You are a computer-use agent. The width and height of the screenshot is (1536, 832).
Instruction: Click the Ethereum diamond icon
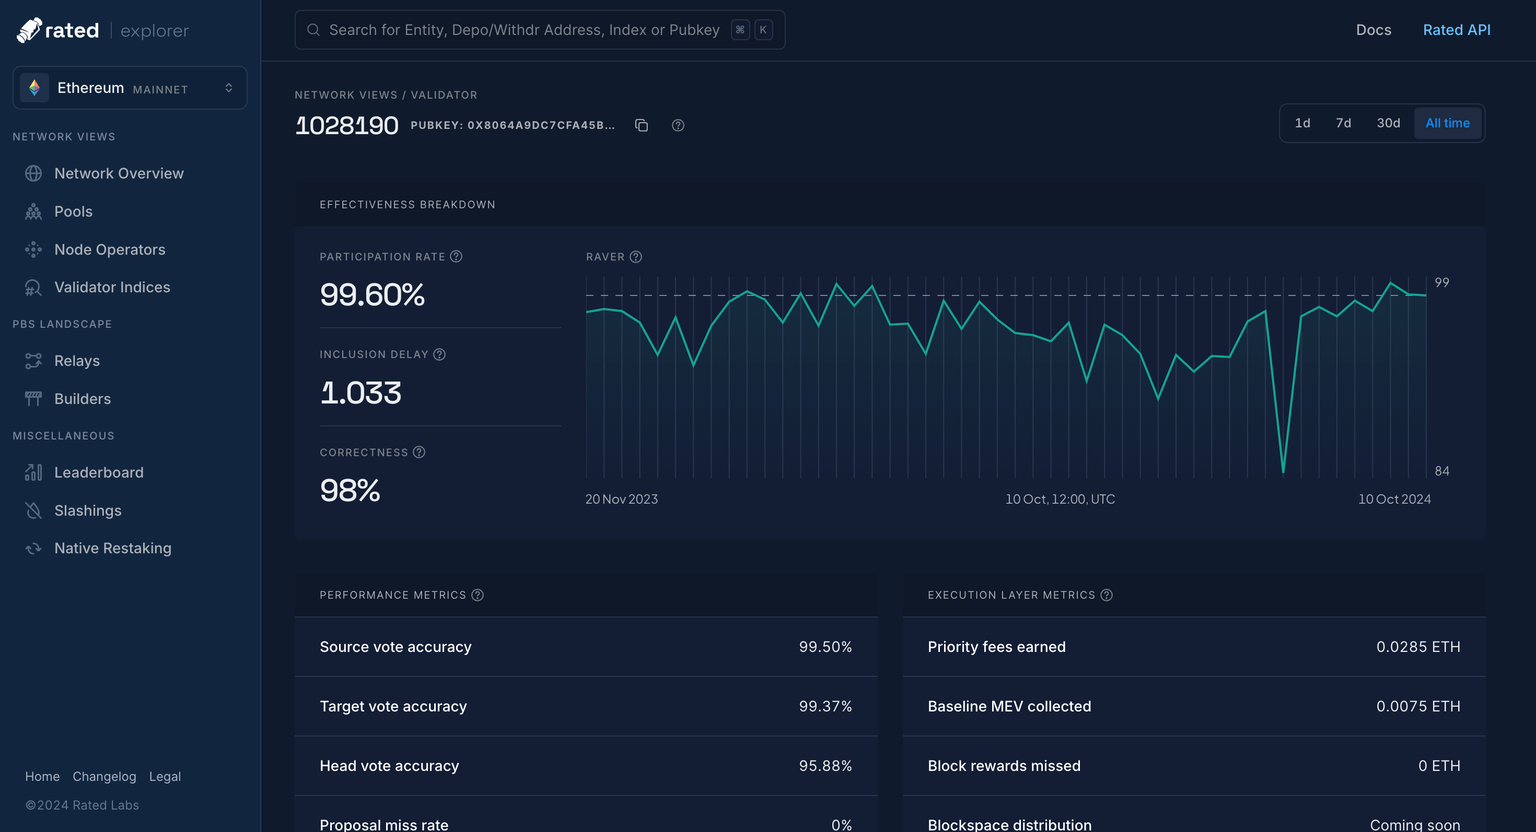pyautogui.click(x=34, y=88)
